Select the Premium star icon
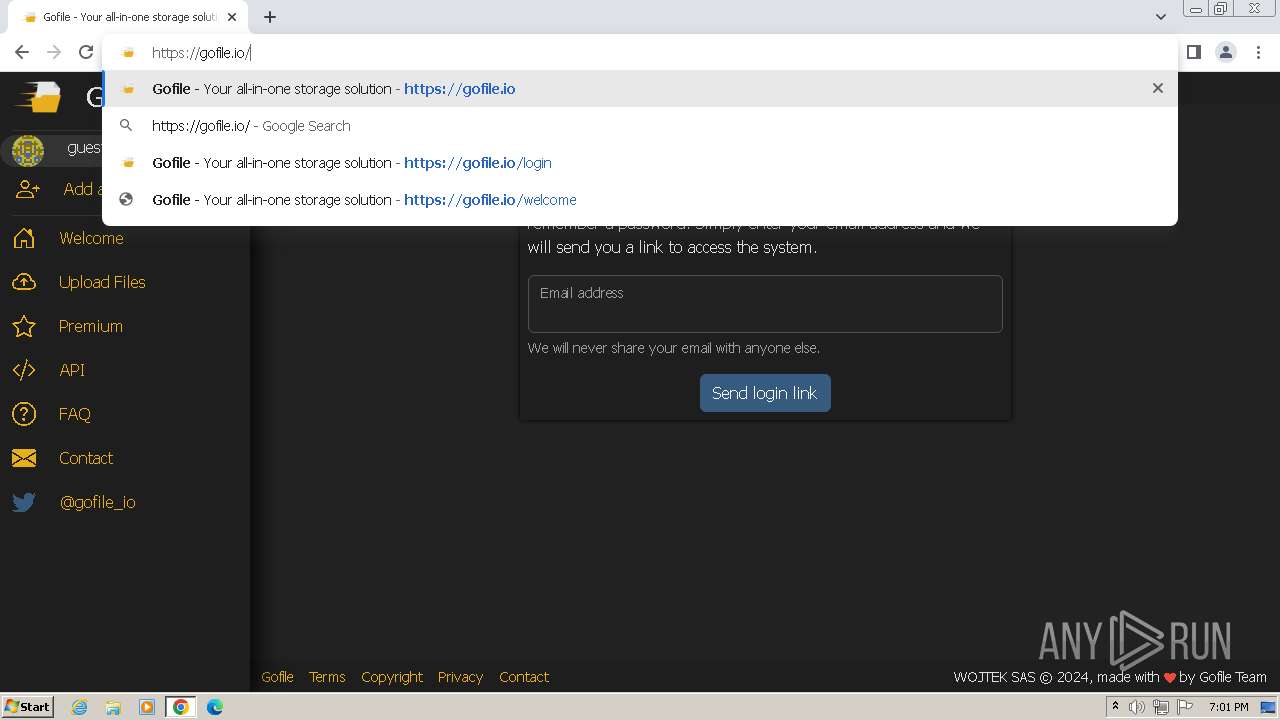 24,326
